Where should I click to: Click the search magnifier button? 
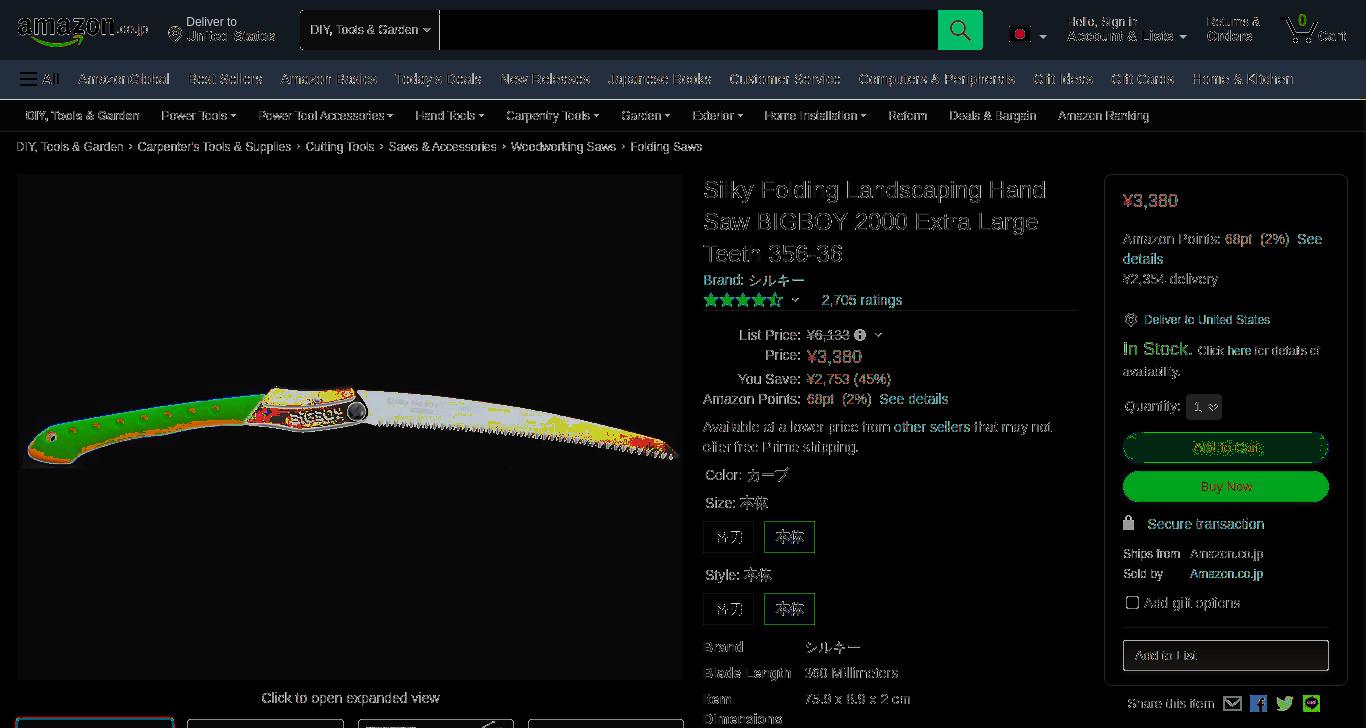[x=960, y=30]
